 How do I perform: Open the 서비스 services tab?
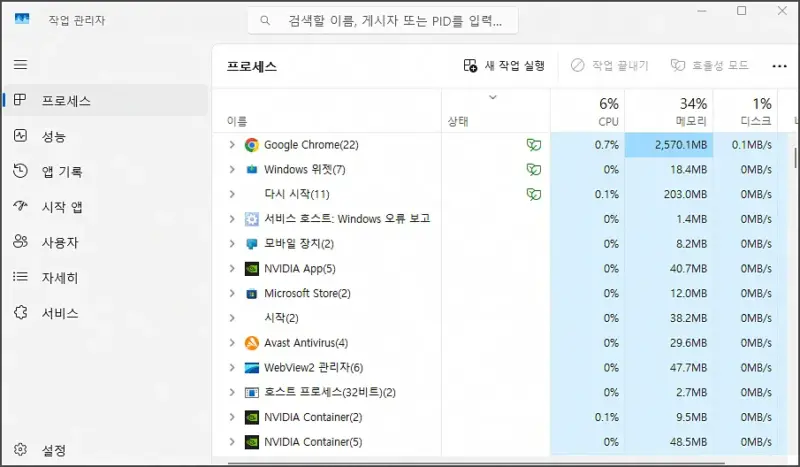click(106, 313)
